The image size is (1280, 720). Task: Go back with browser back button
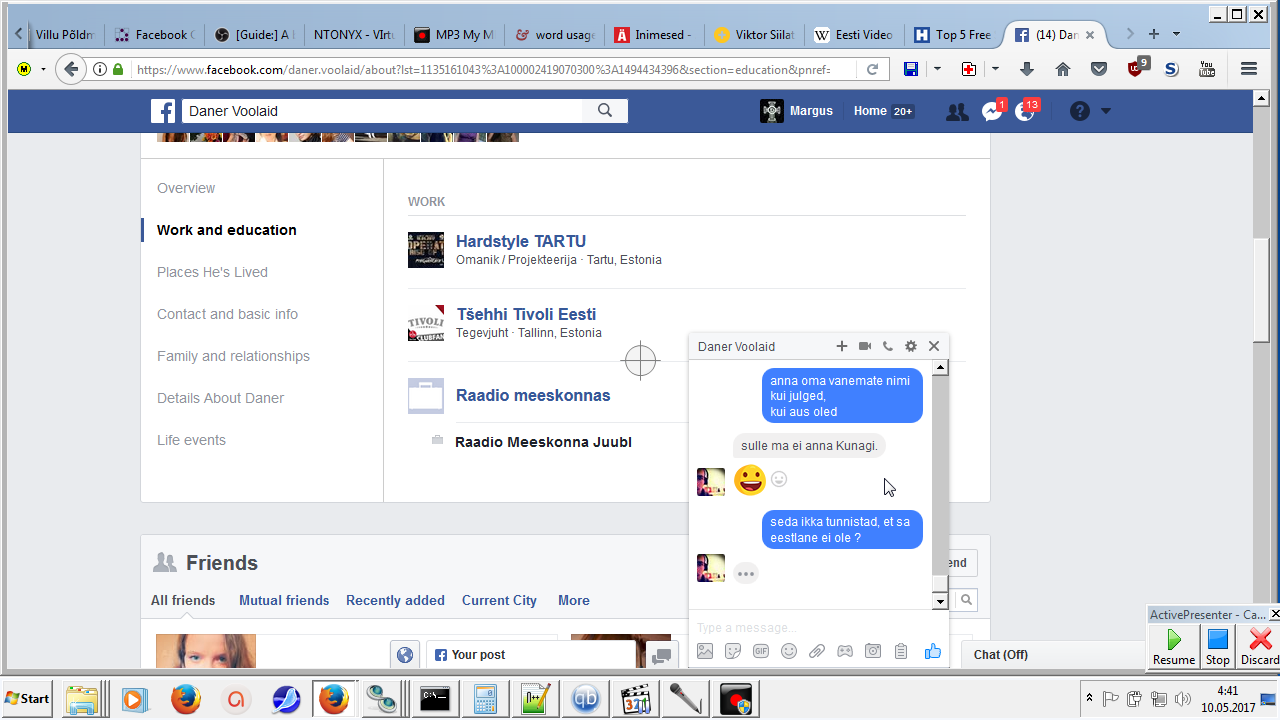[70, 69]
